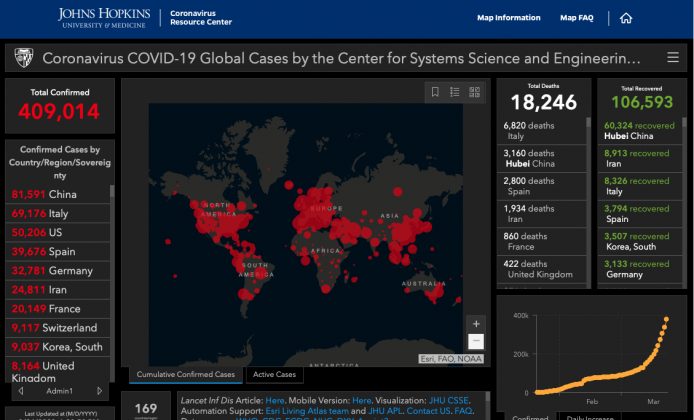Select 24,811 Iran in confirmed list
Screen dimensions: 694x420
point(58,289)
